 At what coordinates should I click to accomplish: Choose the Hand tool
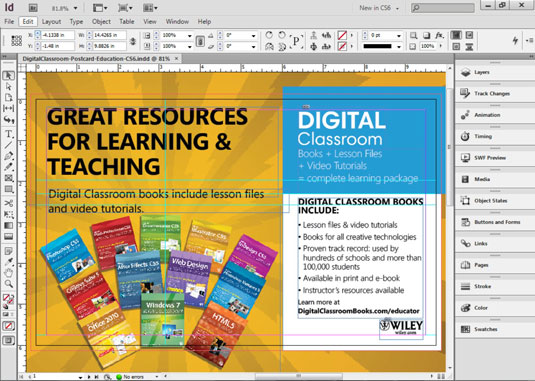click(9, 273)
